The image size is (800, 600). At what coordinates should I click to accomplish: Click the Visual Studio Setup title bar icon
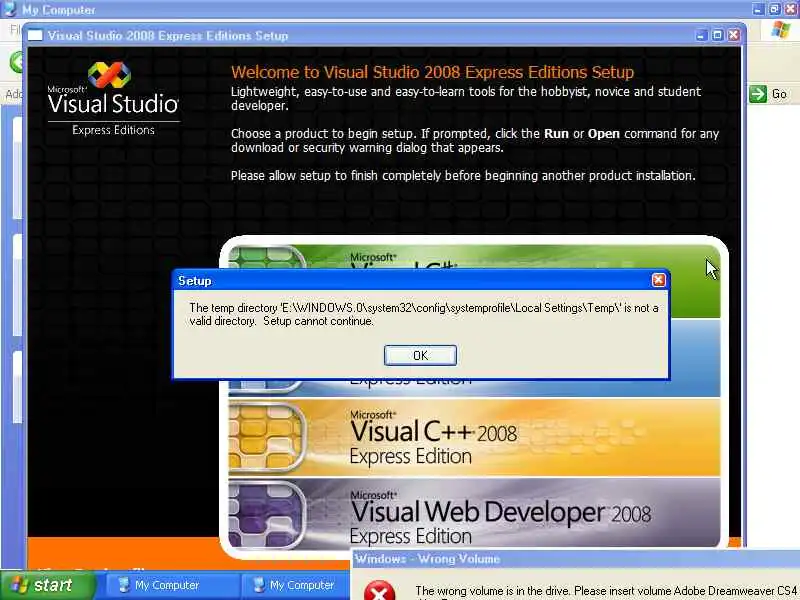coord(35,35)
